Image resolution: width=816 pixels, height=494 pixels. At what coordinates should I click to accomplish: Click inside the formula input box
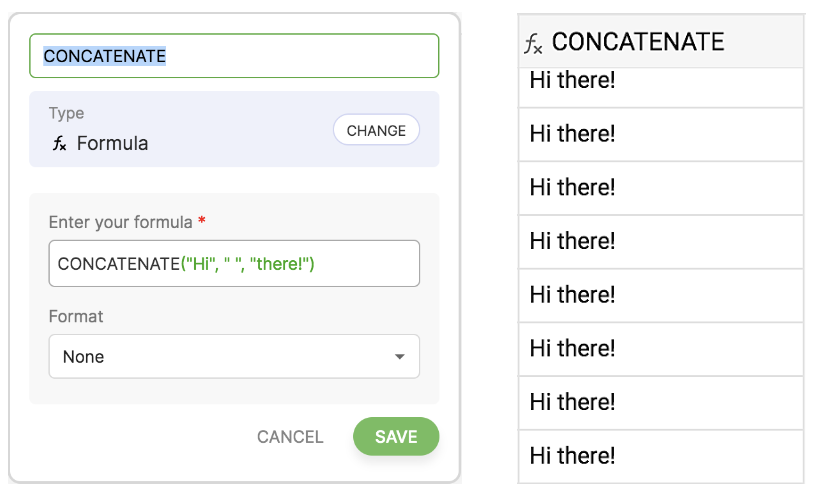click(x=233, y=263)
